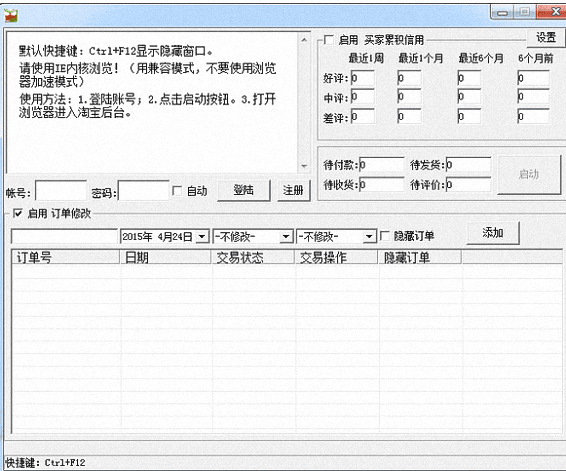Click the 好评 最近1周 field

(362, 78)
